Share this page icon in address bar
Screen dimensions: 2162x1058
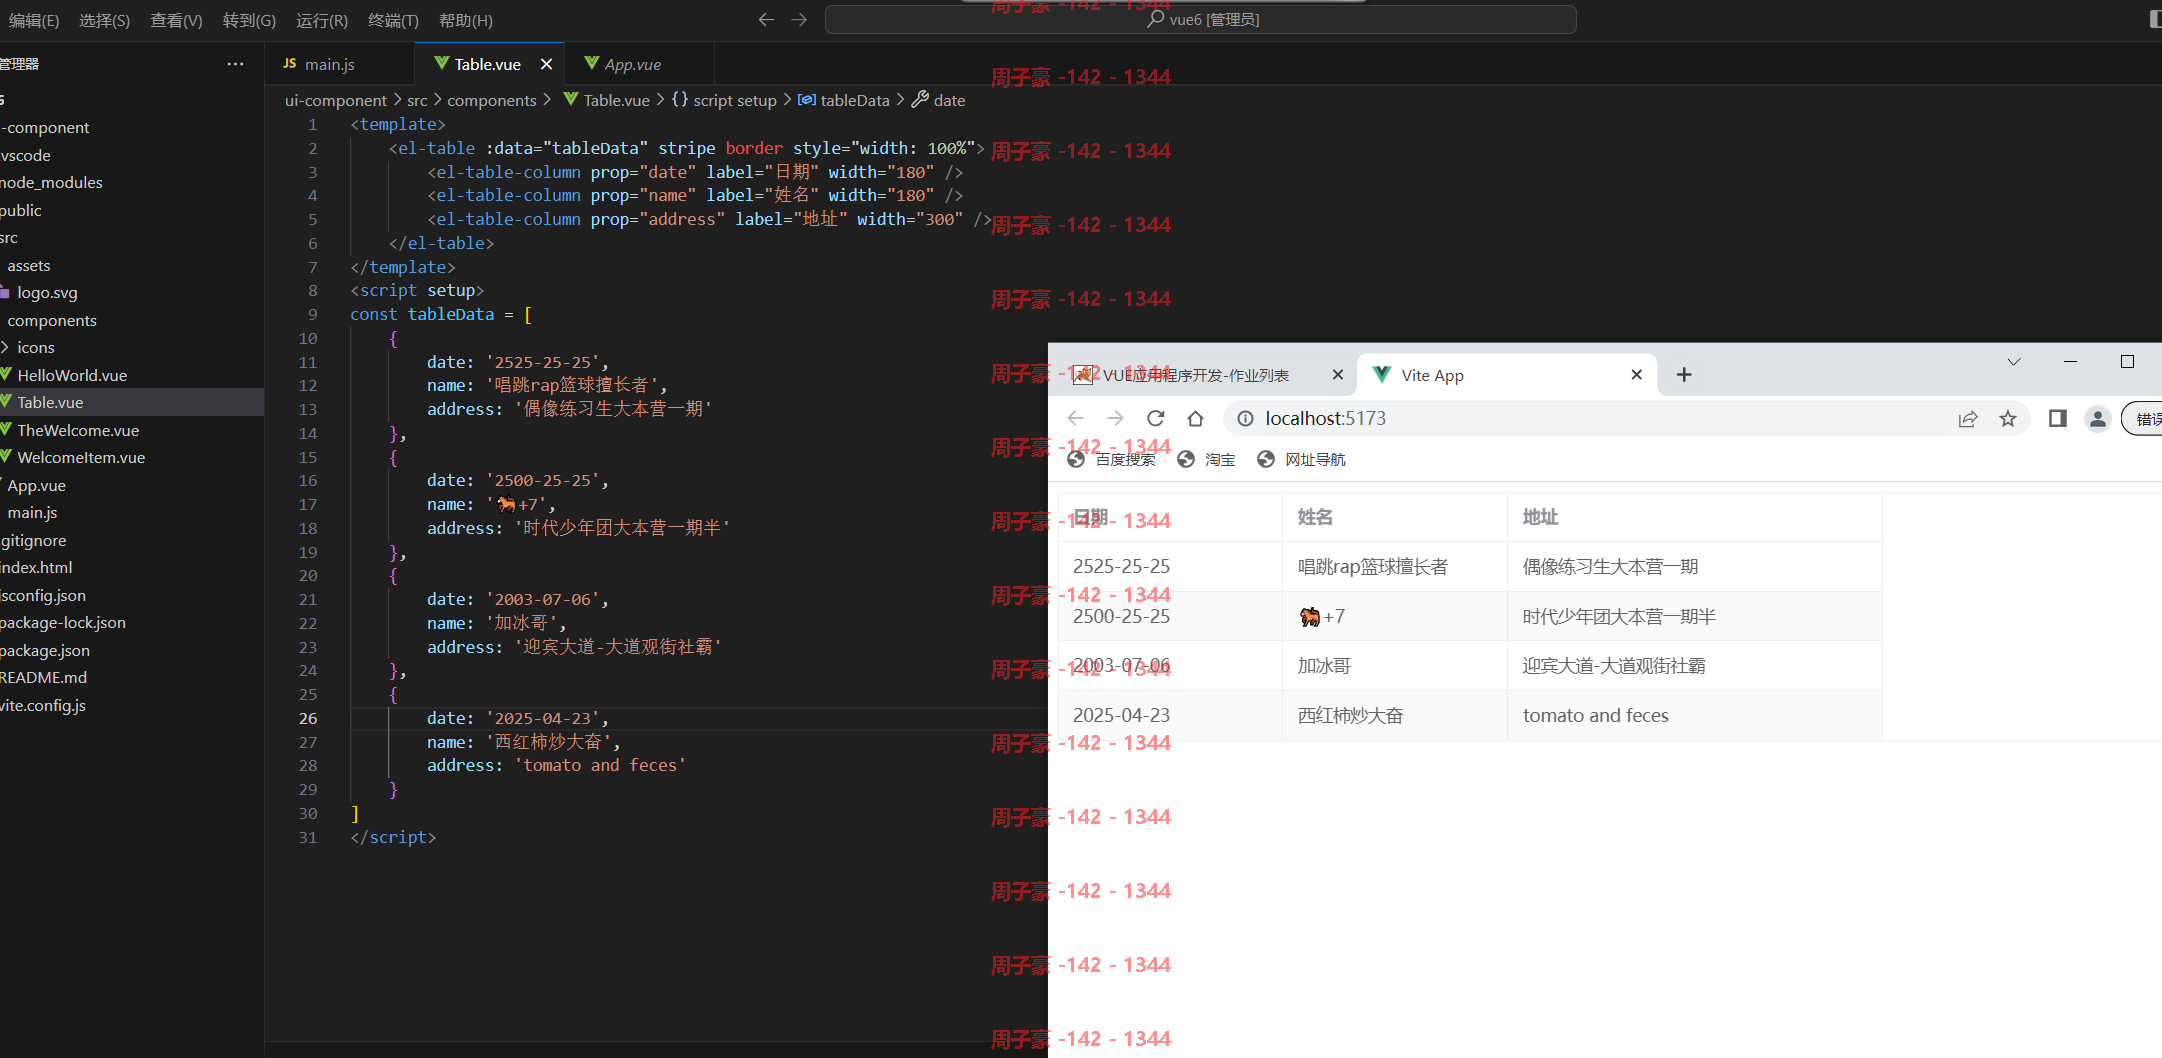pos(1968,419)
